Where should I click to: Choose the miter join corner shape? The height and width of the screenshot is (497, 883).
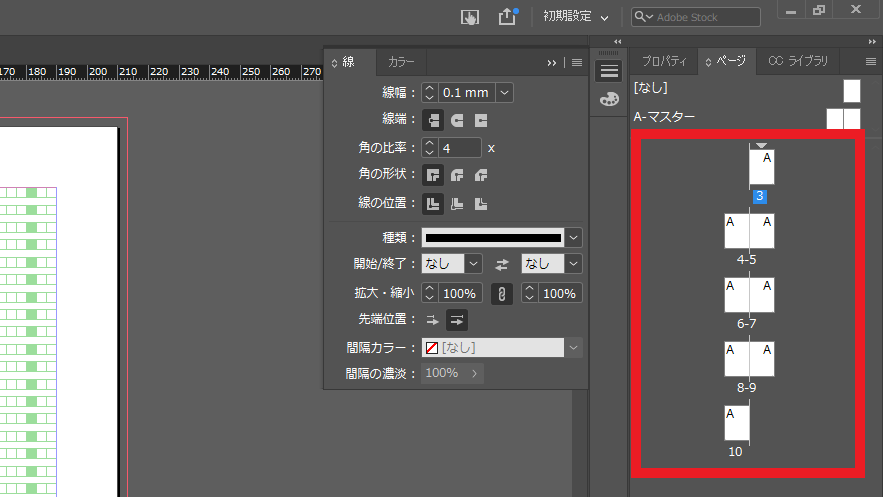(x=433, y=175)
